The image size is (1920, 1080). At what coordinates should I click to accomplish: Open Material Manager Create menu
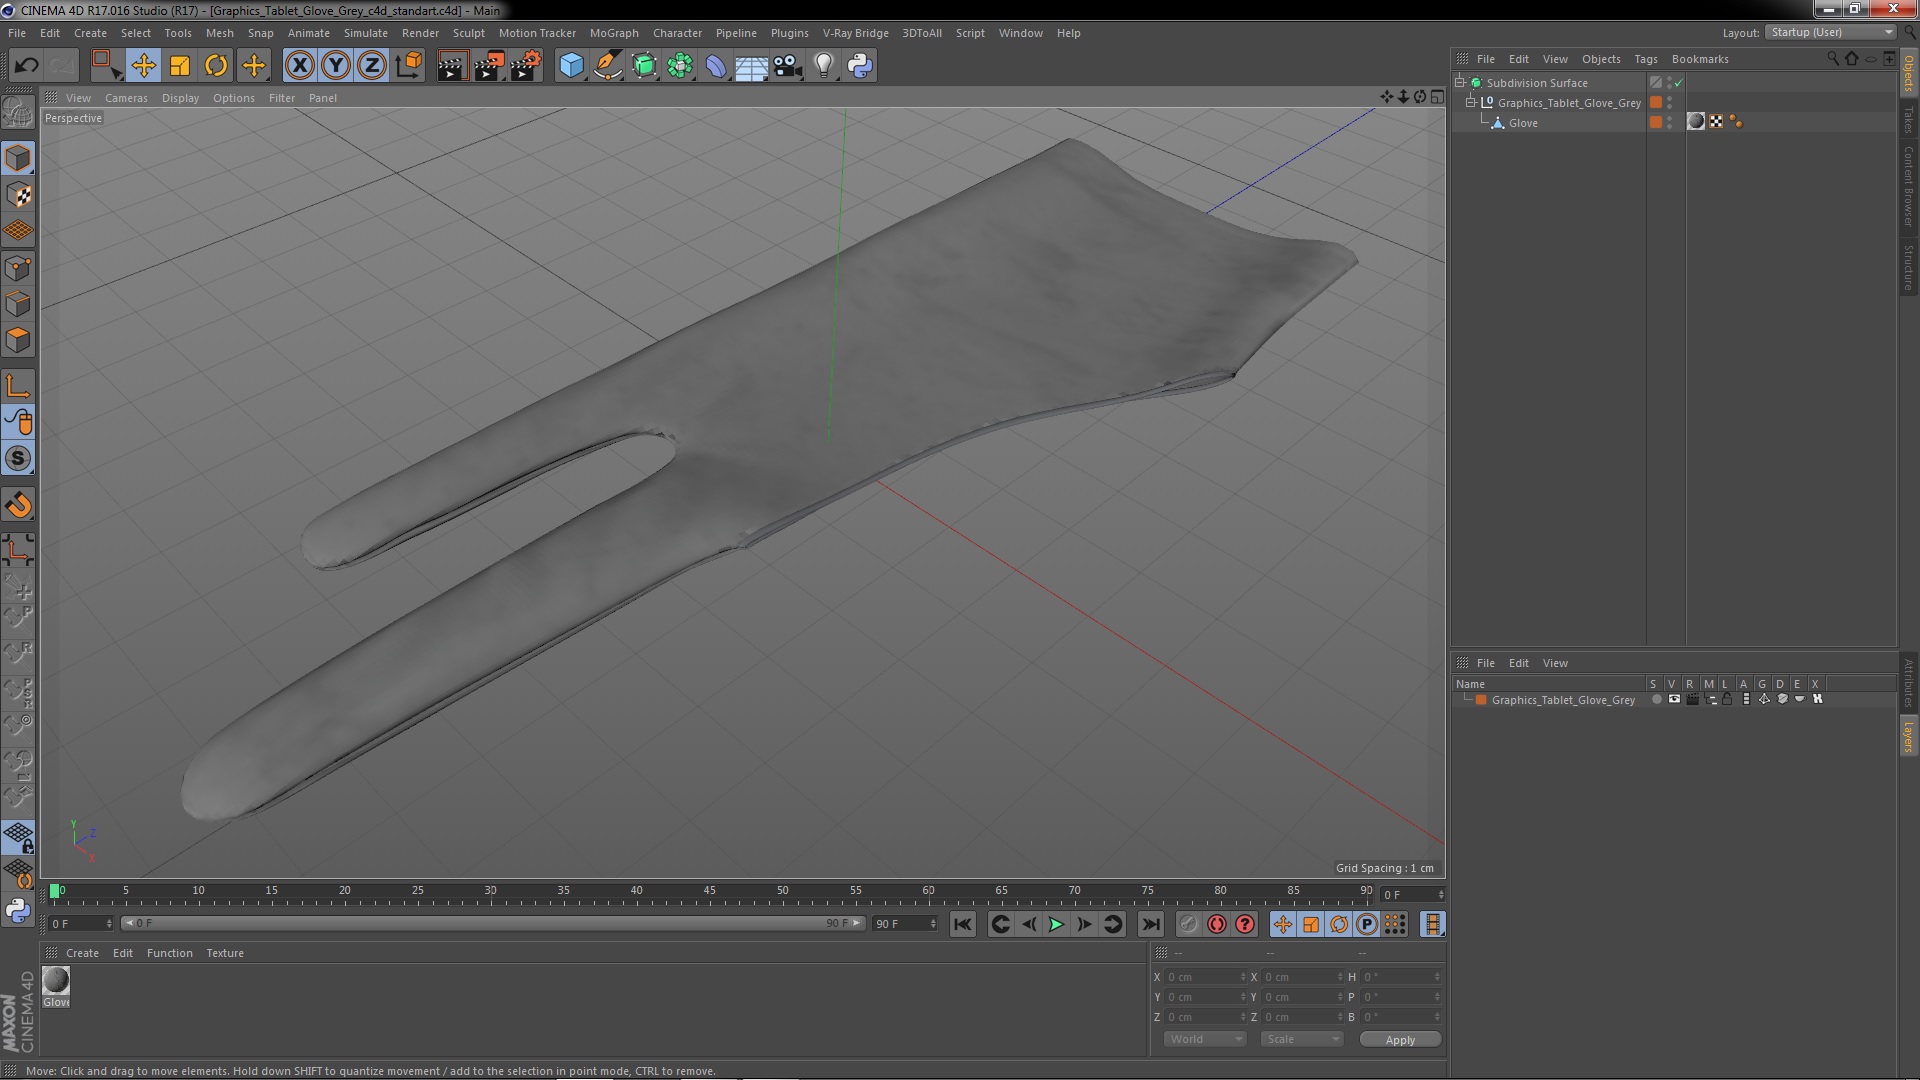pos(82,953)
